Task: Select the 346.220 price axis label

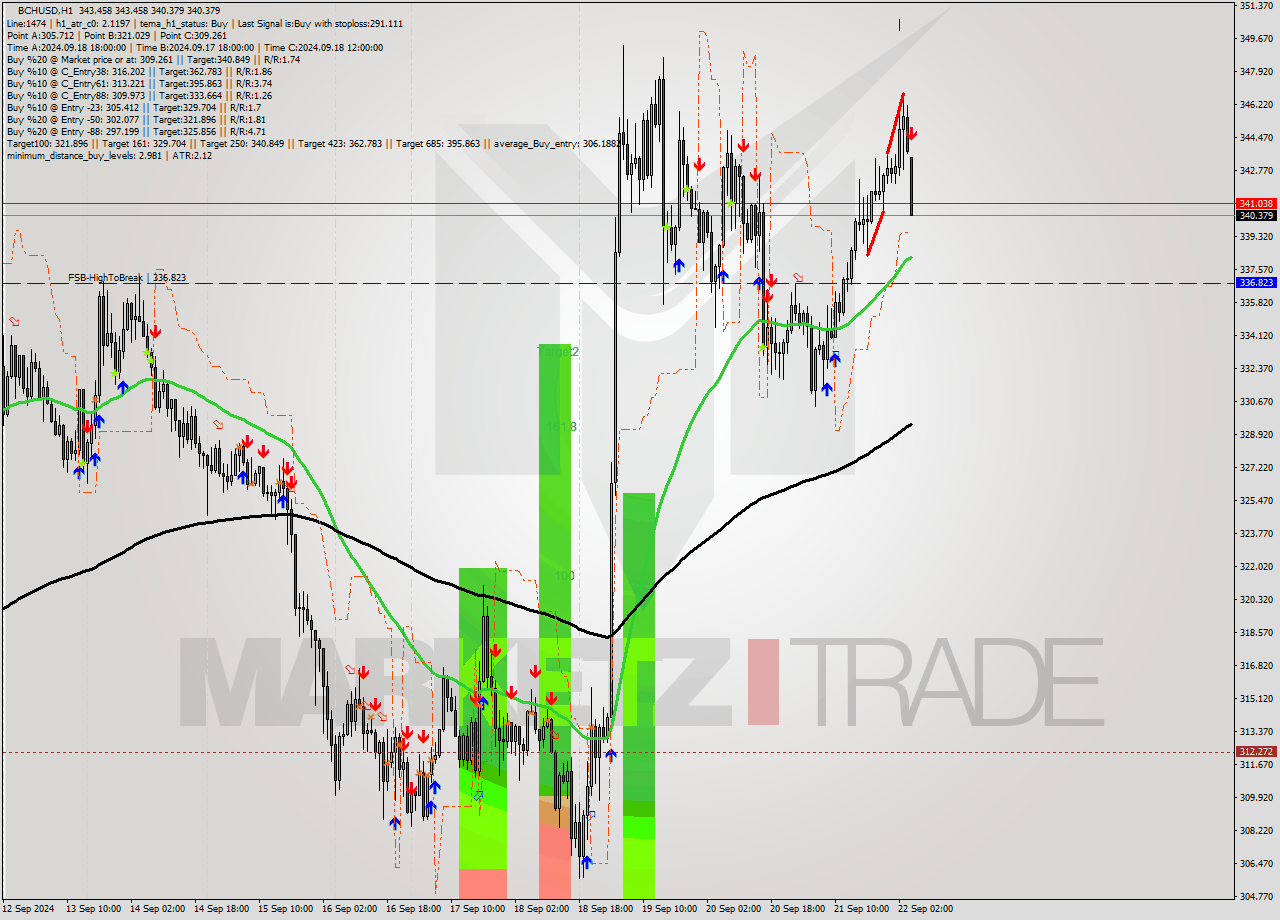Action: click(1256, 104)
